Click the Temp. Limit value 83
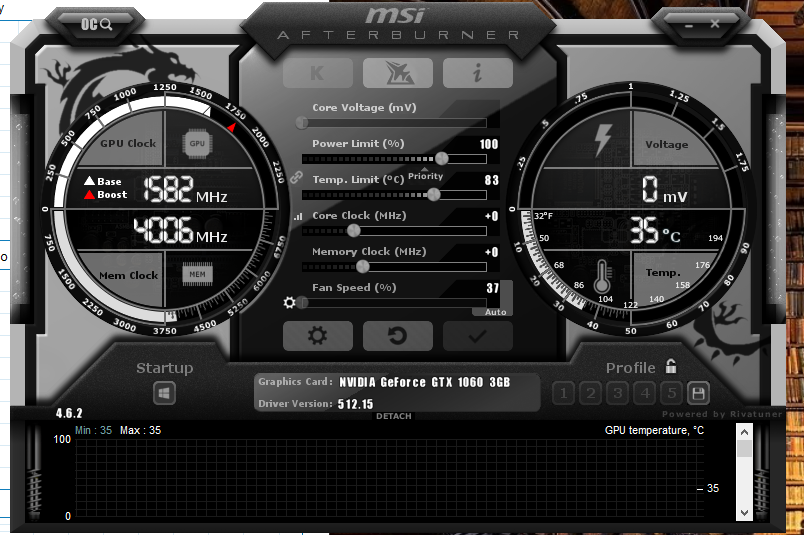The image size is (804, 535). [x=491, y=180]
